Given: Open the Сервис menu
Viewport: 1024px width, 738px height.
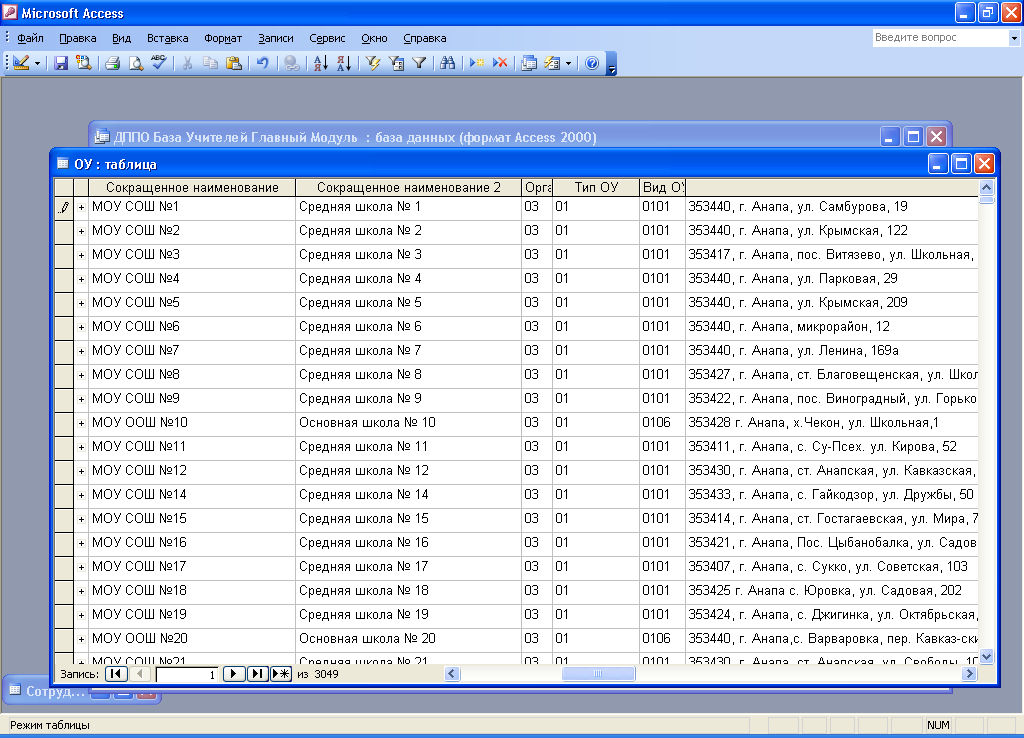Looking at the screenshot, I should [327, 38].
